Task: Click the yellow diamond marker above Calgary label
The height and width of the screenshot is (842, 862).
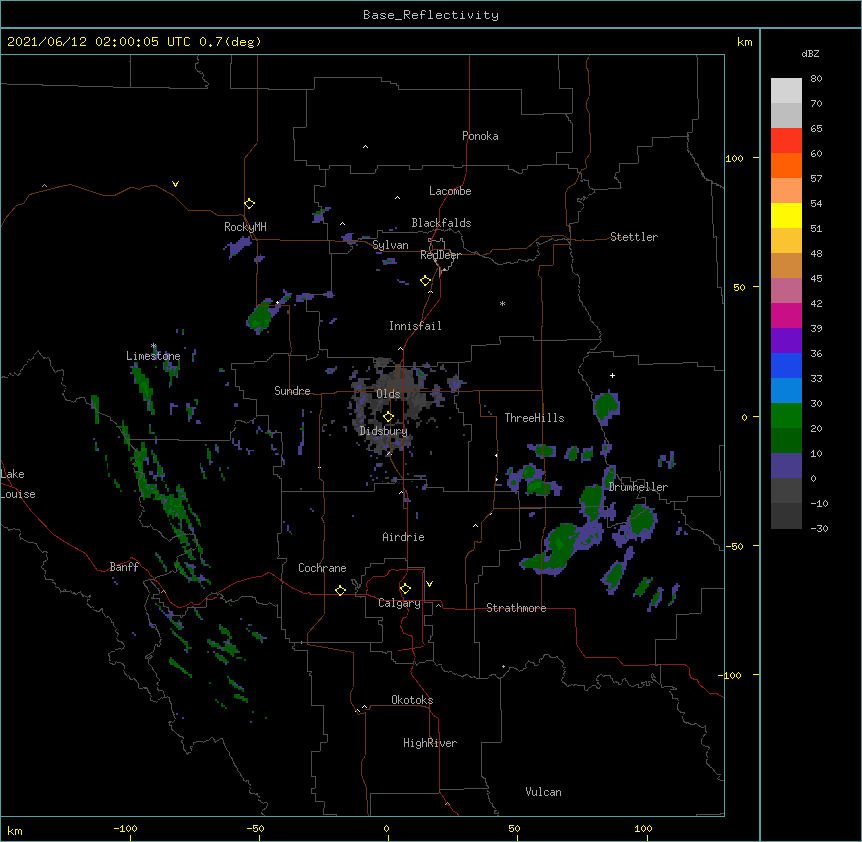Action: click(x=405, y=589)
